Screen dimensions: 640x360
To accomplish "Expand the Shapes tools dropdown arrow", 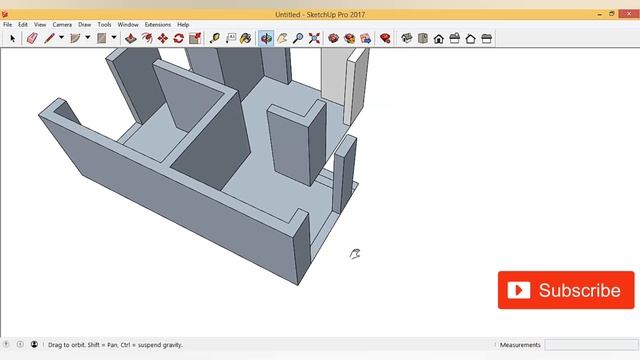I will click(x=114, y=38).
